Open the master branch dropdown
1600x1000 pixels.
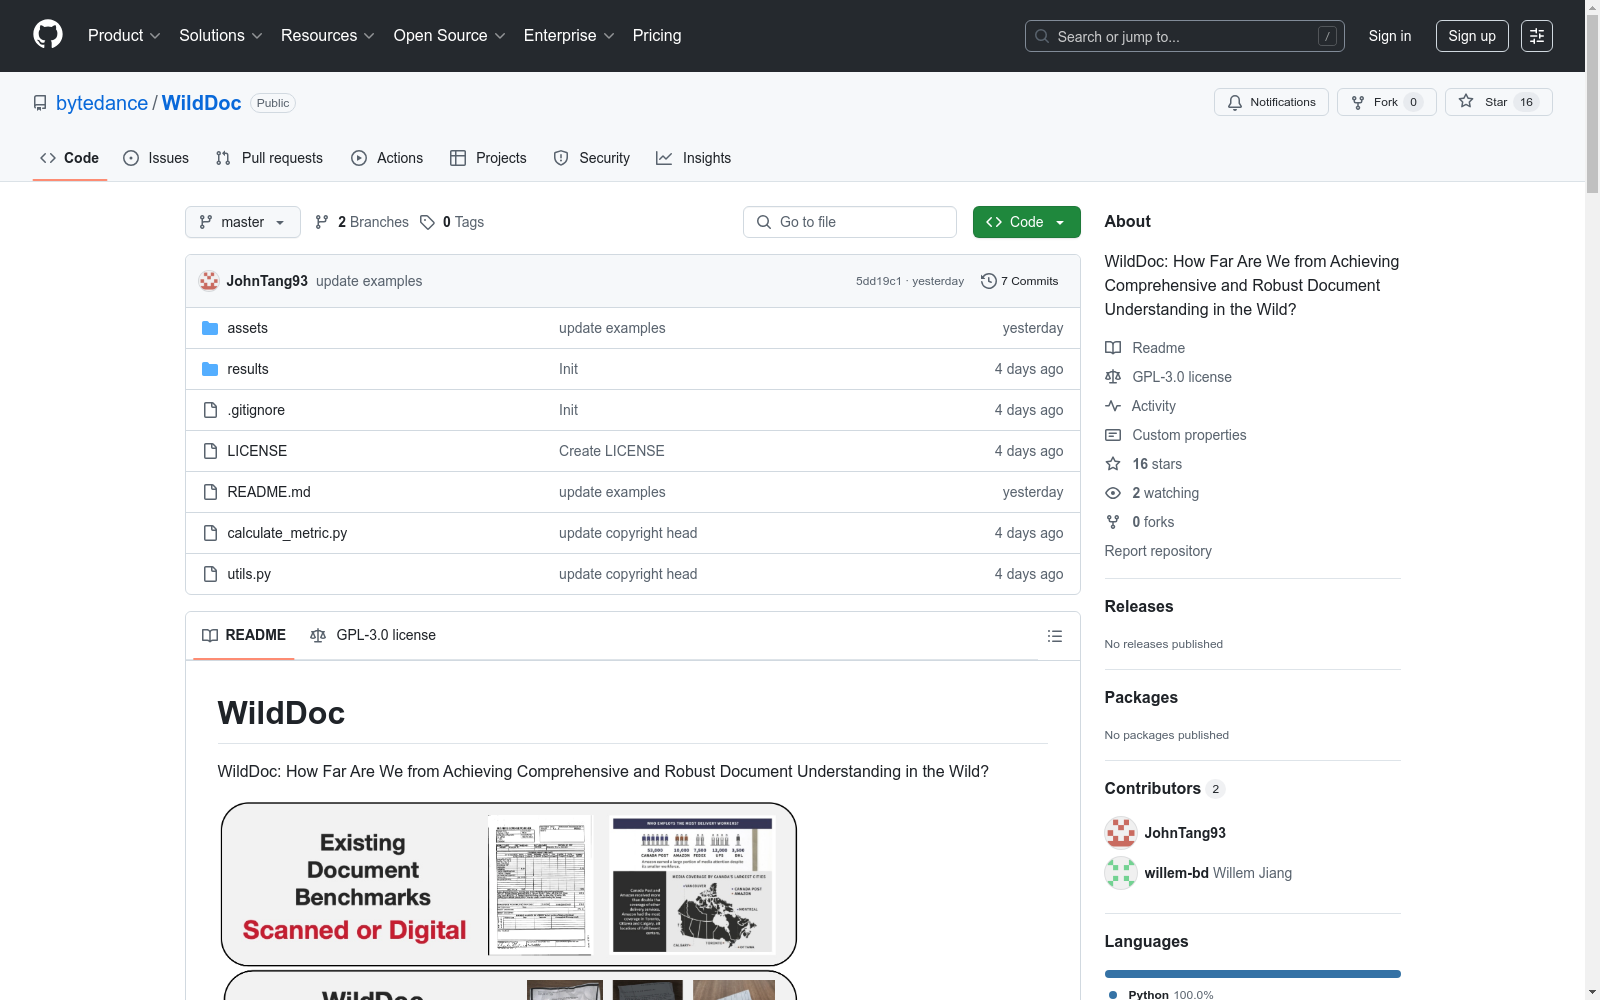point(243,222)
